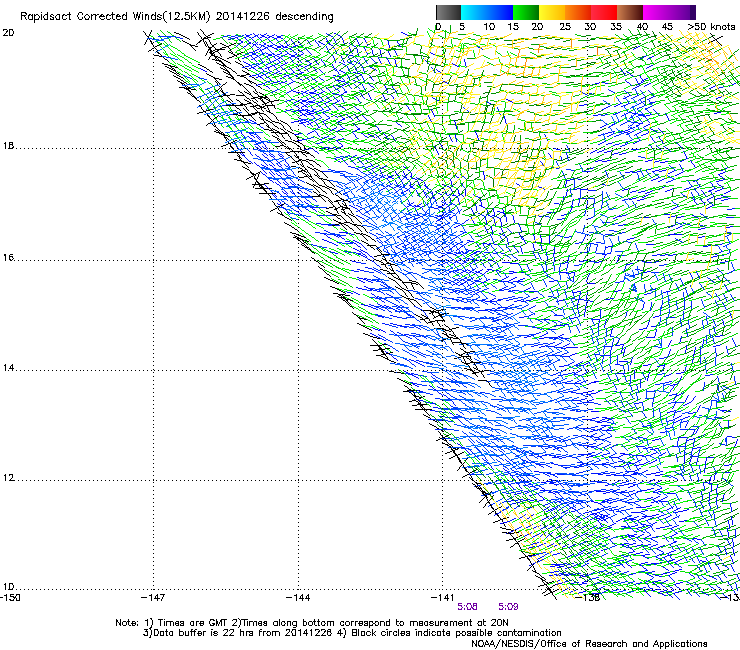Click the '35' legend scale label

pyautogui.click(x=616, y=27)
